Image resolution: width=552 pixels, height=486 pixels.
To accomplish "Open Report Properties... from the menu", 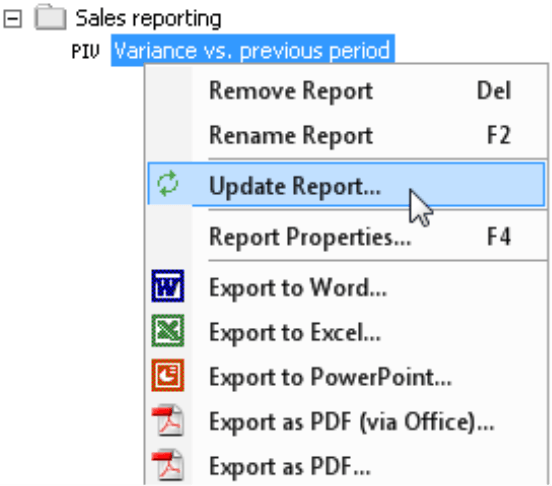I will 346,236.
